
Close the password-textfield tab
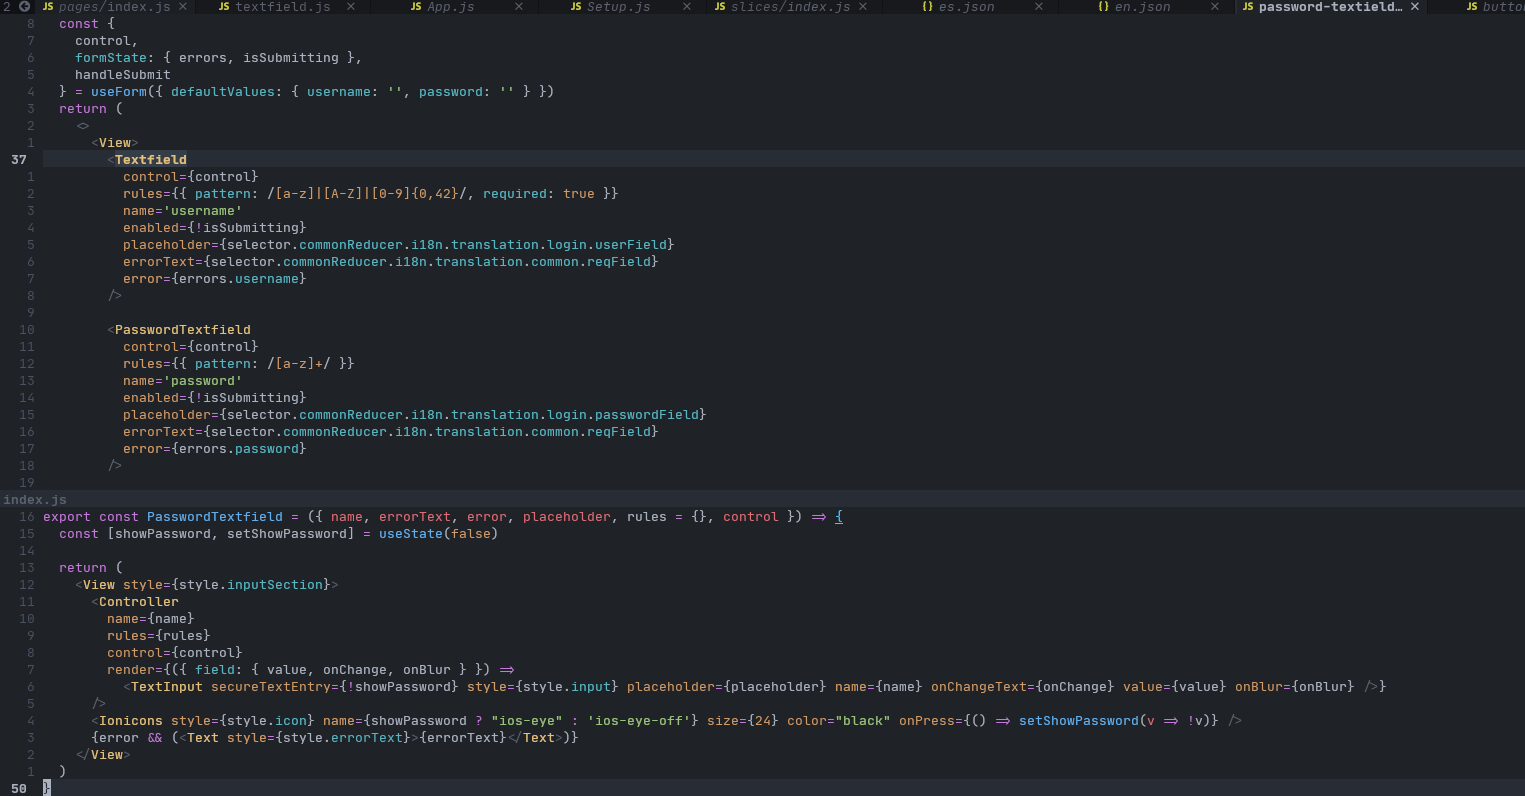1415,7
